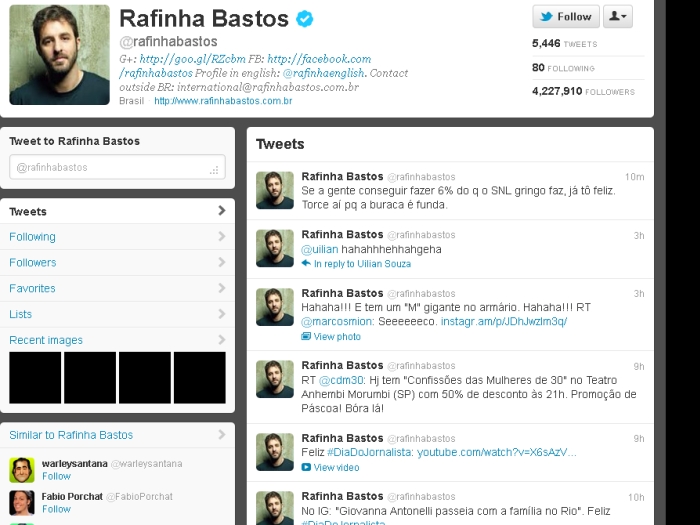The height and width of the screenshot is (525, 700).
Task: Follow Fabio Porchat from suggestions
Action: (x=56, y=509)
